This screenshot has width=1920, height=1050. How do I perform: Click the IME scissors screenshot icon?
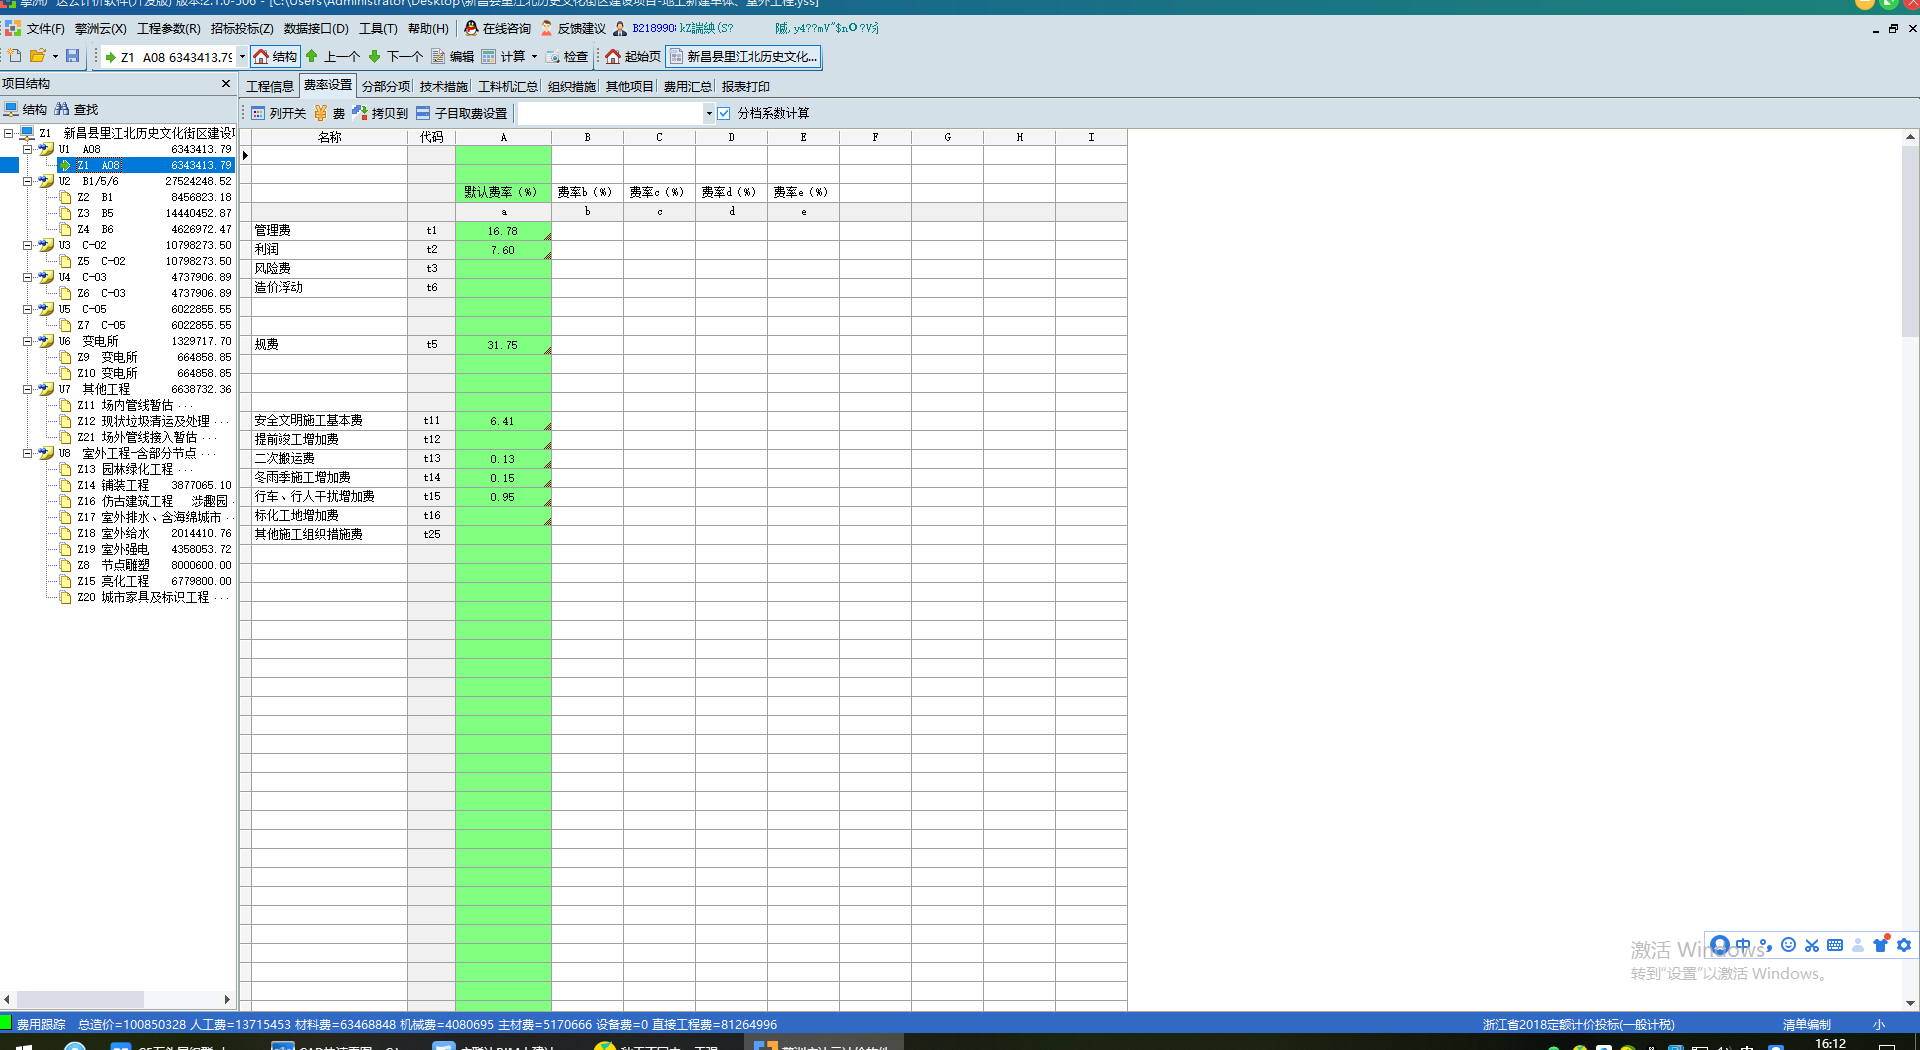click(1812, 945)
